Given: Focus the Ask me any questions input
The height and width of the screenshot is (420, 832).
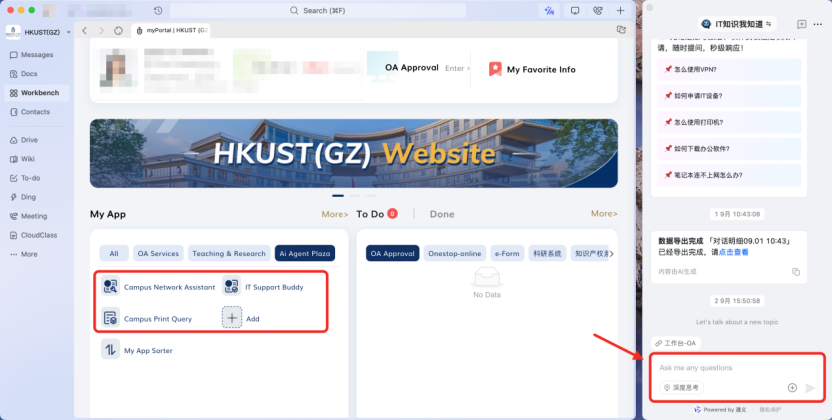Looking at the screenshot, I should [738, 368].
